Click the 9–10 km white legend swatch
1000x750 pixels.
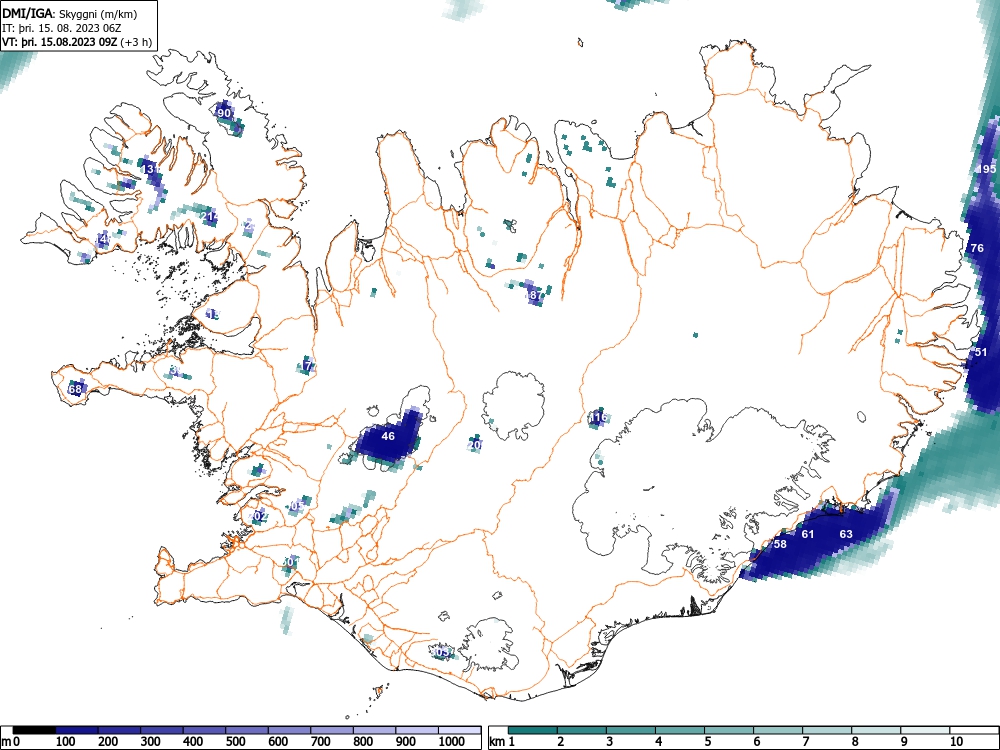[x=925, y=730]
